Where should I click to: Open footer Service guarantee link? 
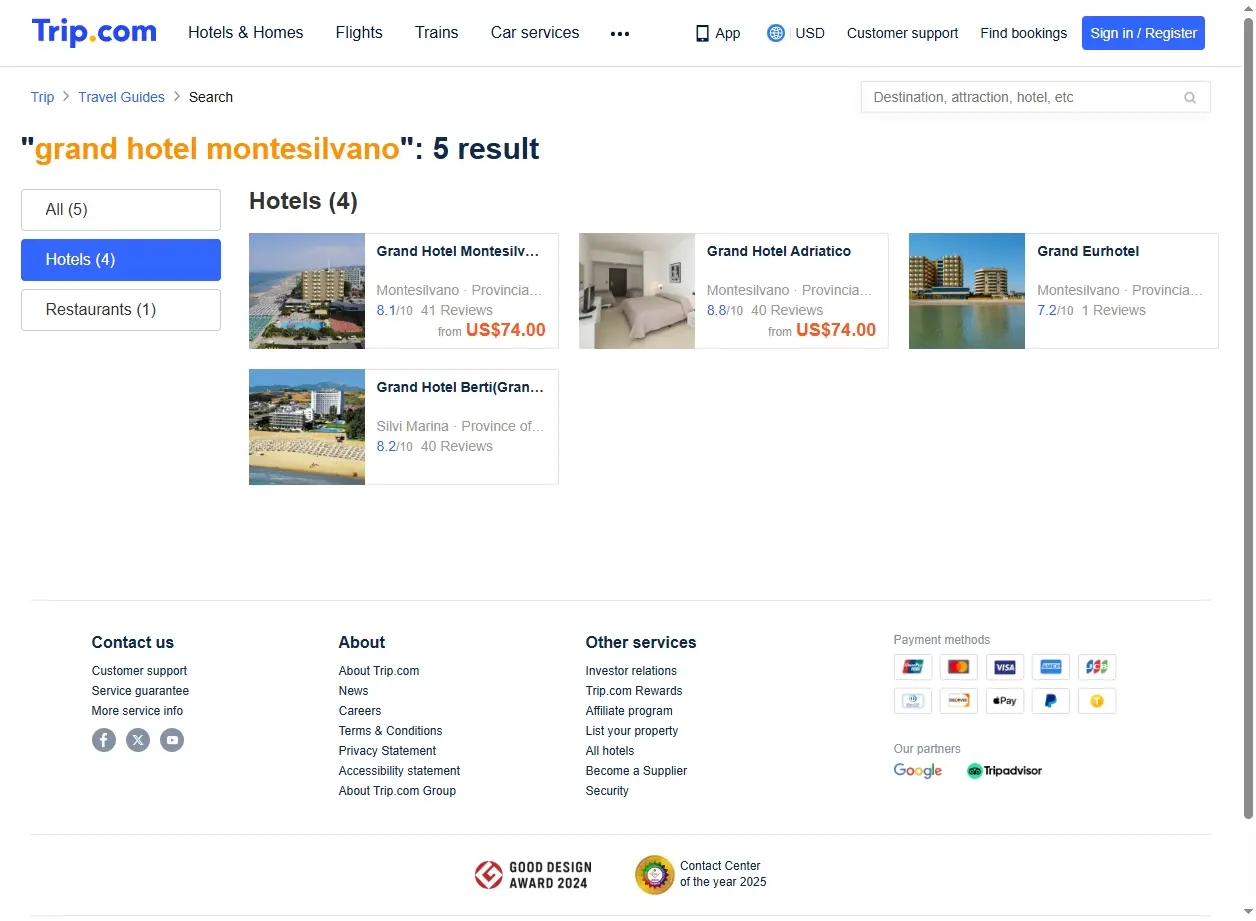click(x=140, y=691)
